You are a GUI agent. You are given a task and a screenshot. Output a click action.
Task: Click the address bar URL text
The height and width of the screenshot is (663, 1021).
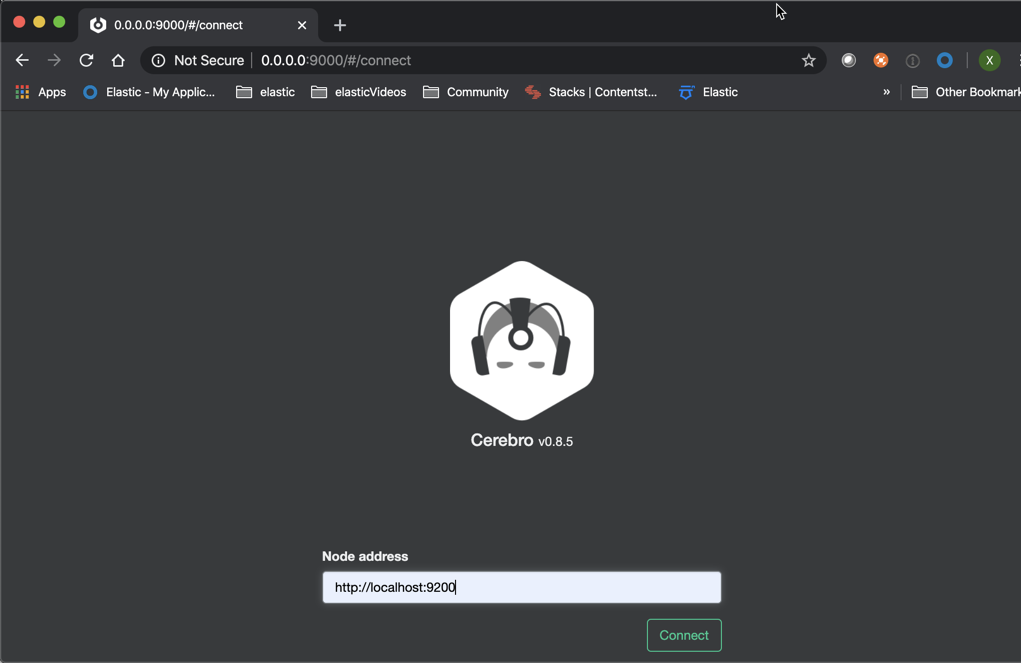[336, 61]
